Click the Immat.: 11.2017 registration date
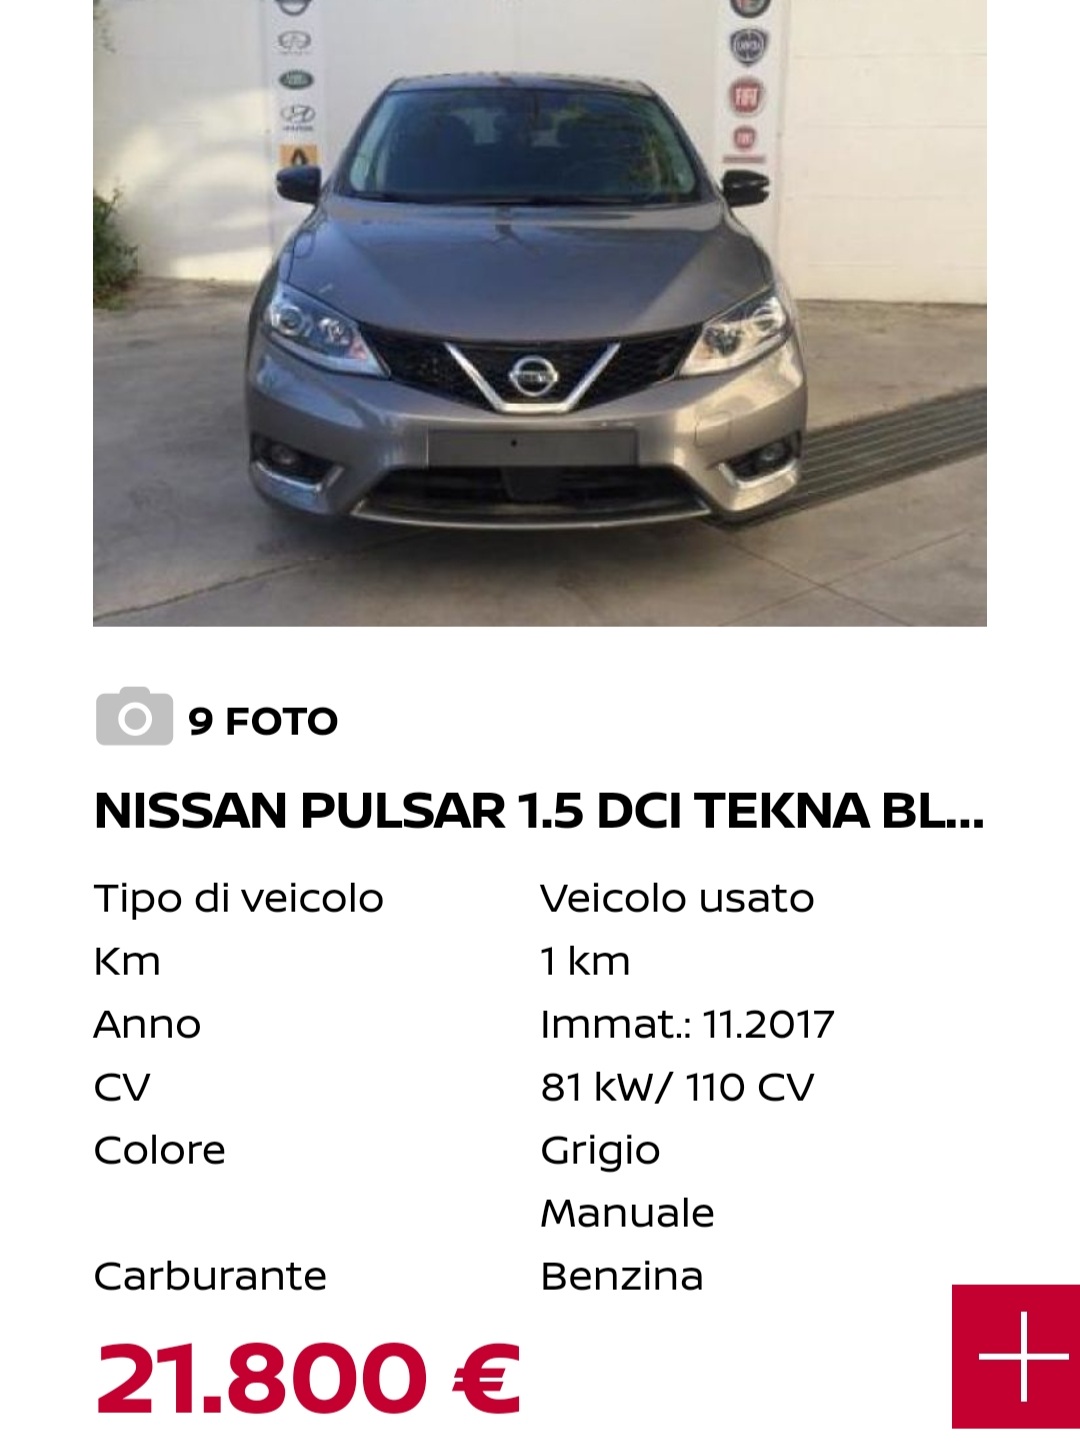Viewport: 1080px width, 1453px height. coord(687,1024)
